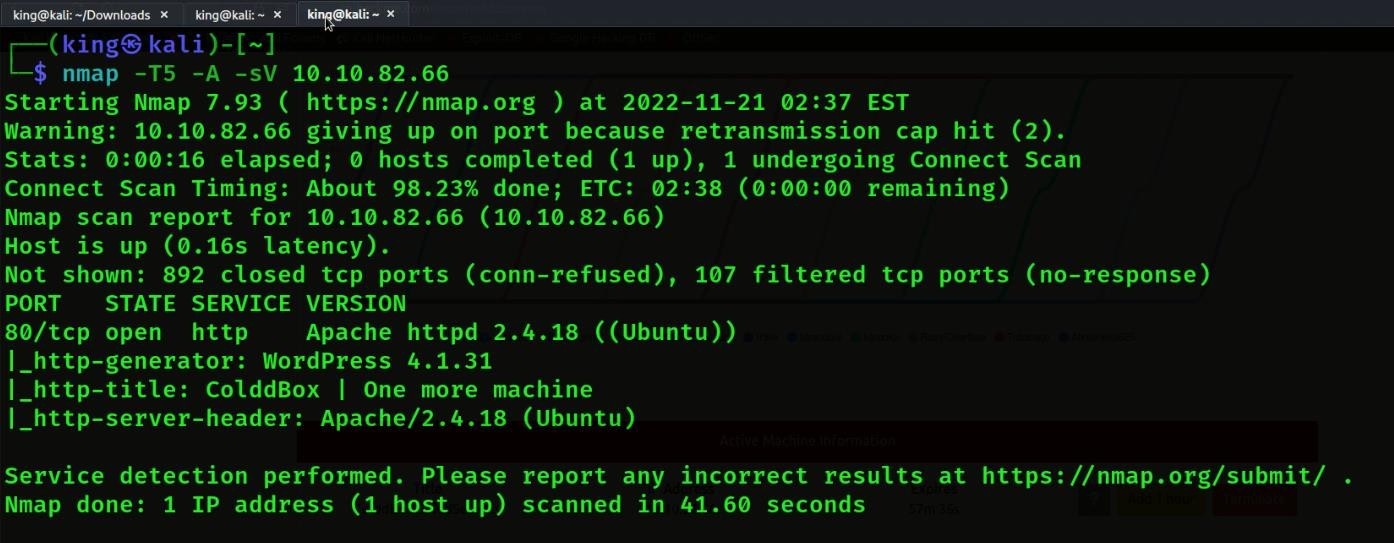Click the WordPress 4.1.31 generator text

coord(377,361)
